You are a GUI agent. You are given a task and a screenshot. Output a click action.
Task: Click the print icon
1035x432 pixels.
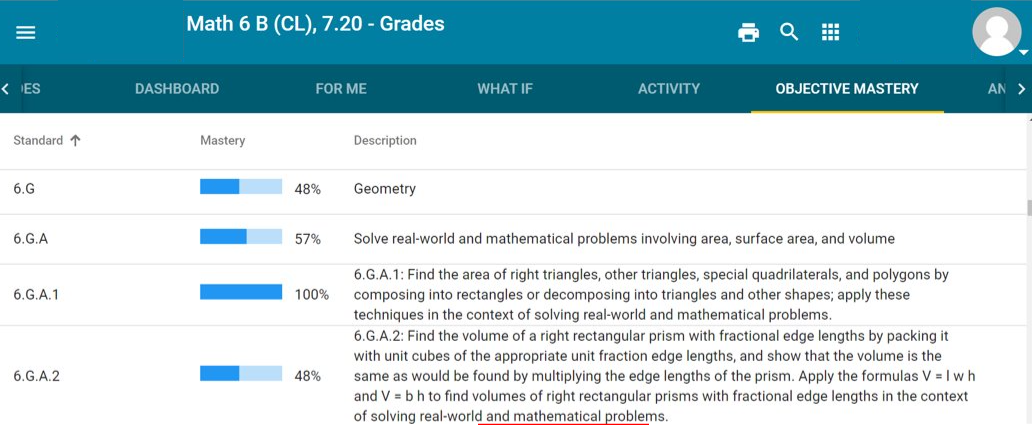748,32
